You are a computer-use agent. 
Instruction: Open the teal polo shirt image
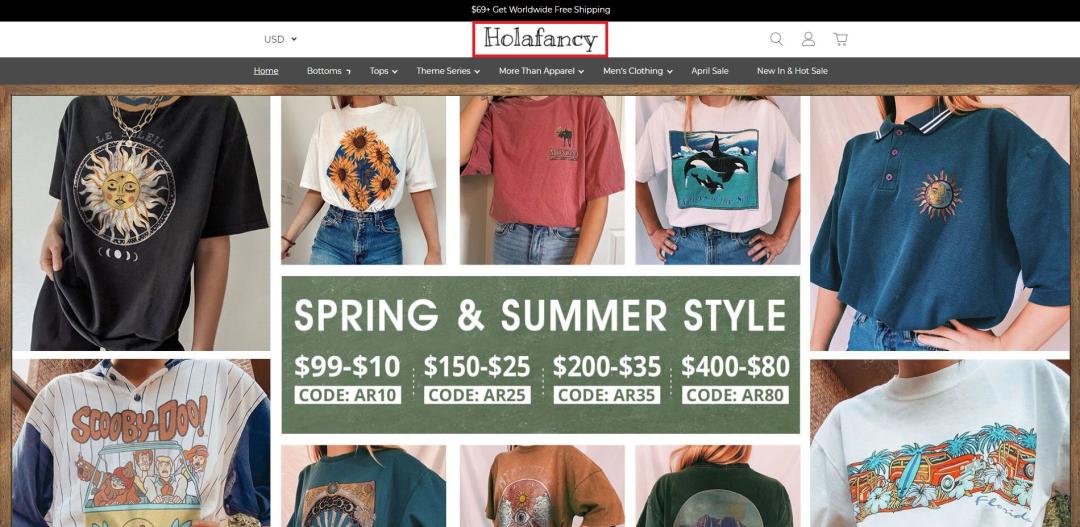point(939,223)
